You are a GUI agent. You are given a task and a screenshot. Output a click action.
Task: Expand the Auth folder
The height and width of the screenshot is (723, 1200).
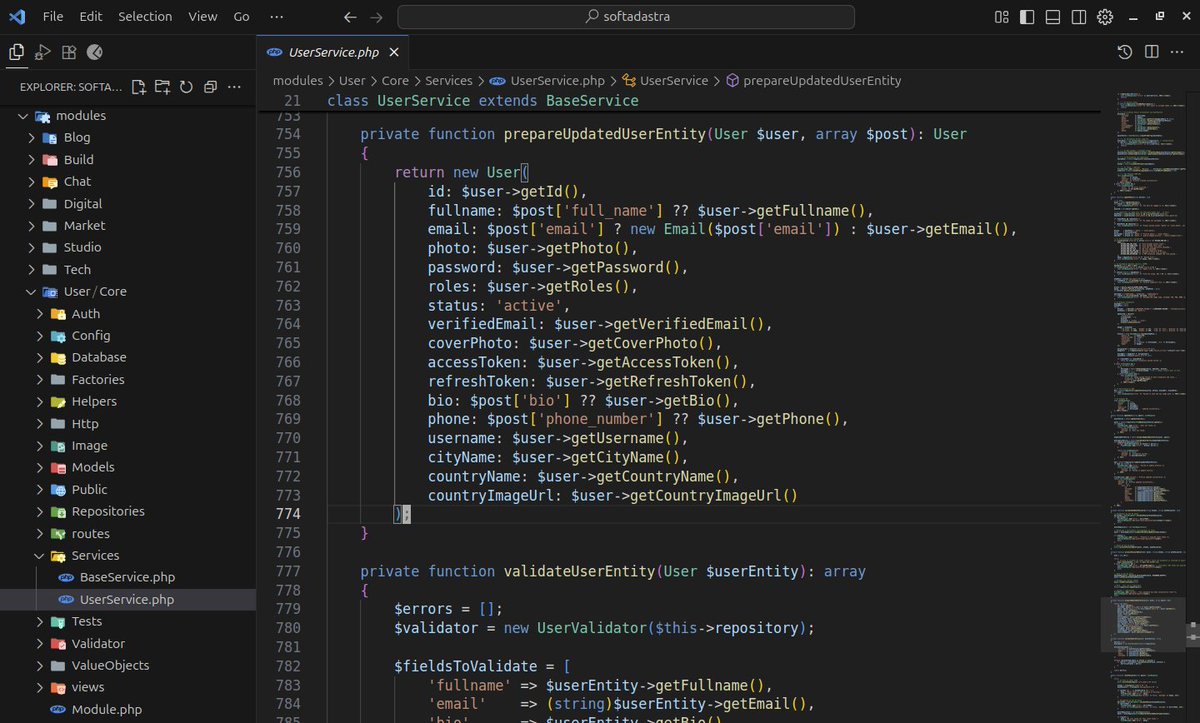(x=40, y=313)
